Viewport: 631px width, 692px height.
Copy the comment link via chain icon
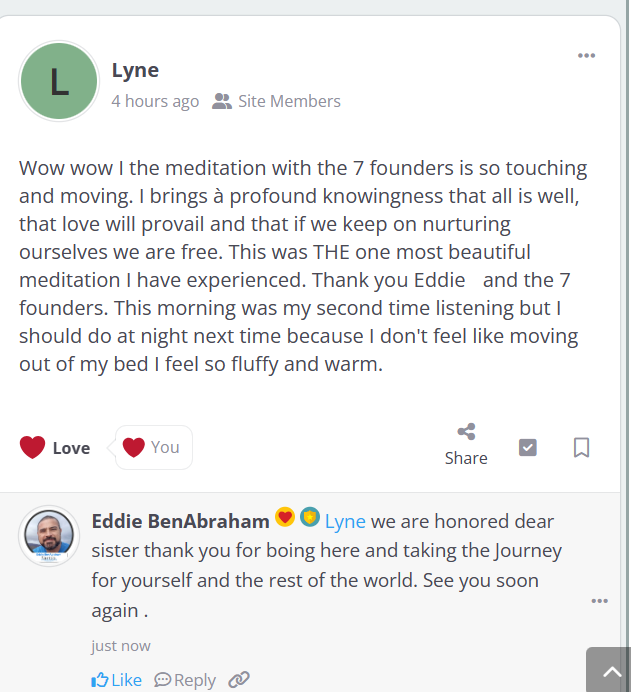click(239, 680)
